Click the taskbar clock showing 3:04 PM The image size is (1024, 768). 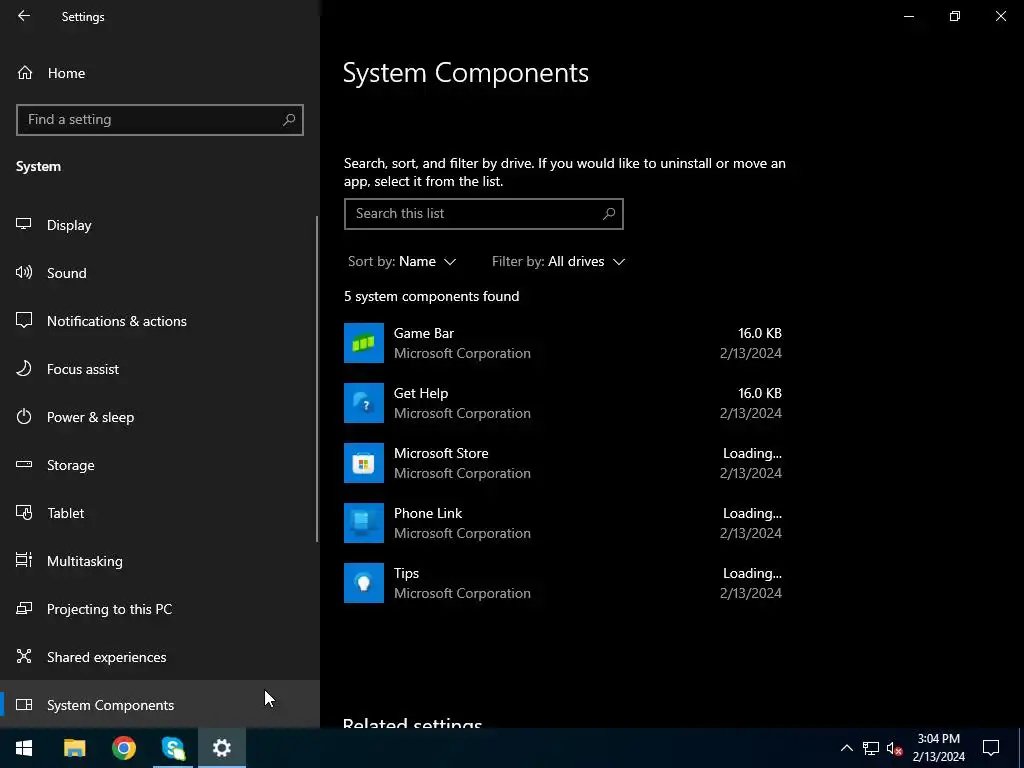point(938,748)
